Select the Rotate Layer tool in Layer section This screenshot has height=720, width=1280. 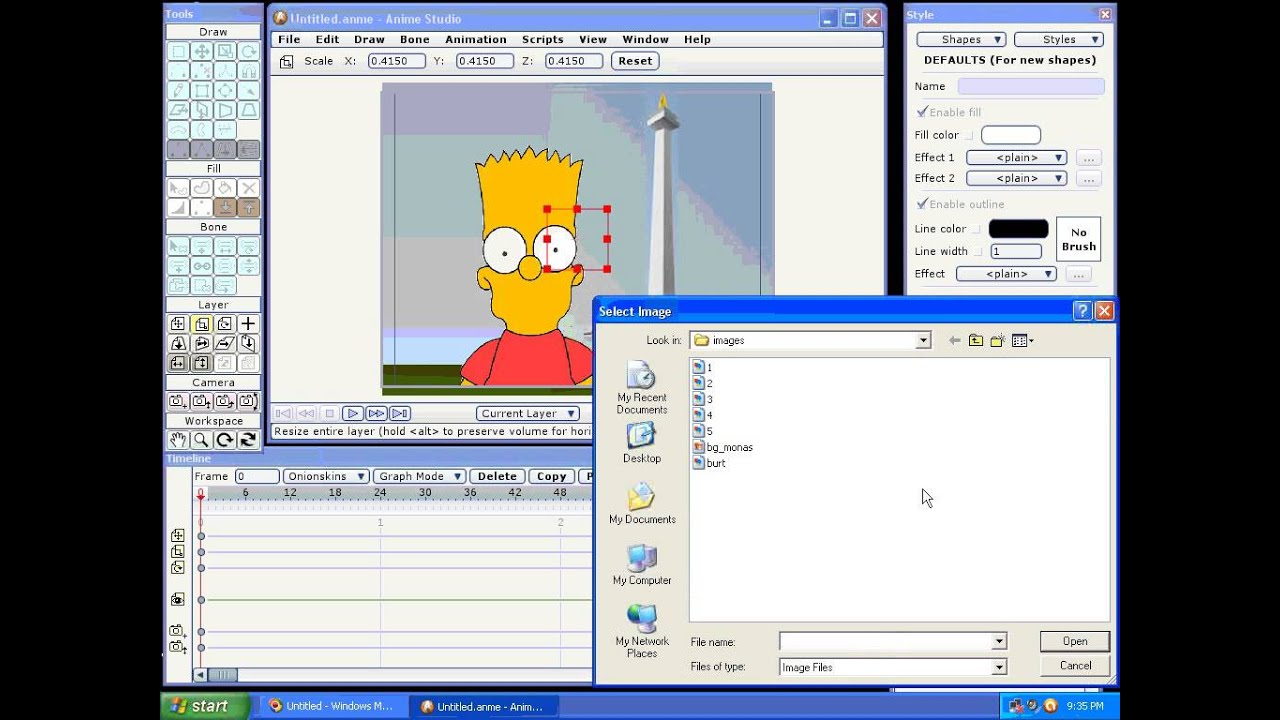click(225, 324)
